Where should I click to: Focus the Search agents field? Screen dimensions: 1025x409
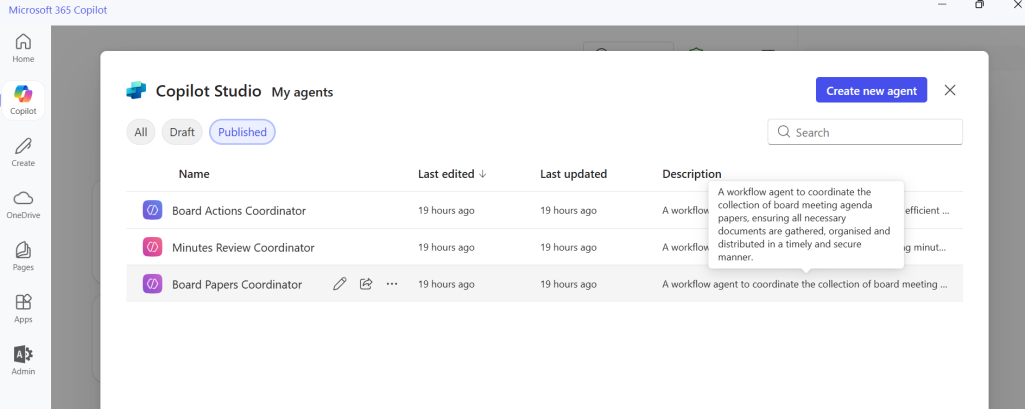coord(865,132)
